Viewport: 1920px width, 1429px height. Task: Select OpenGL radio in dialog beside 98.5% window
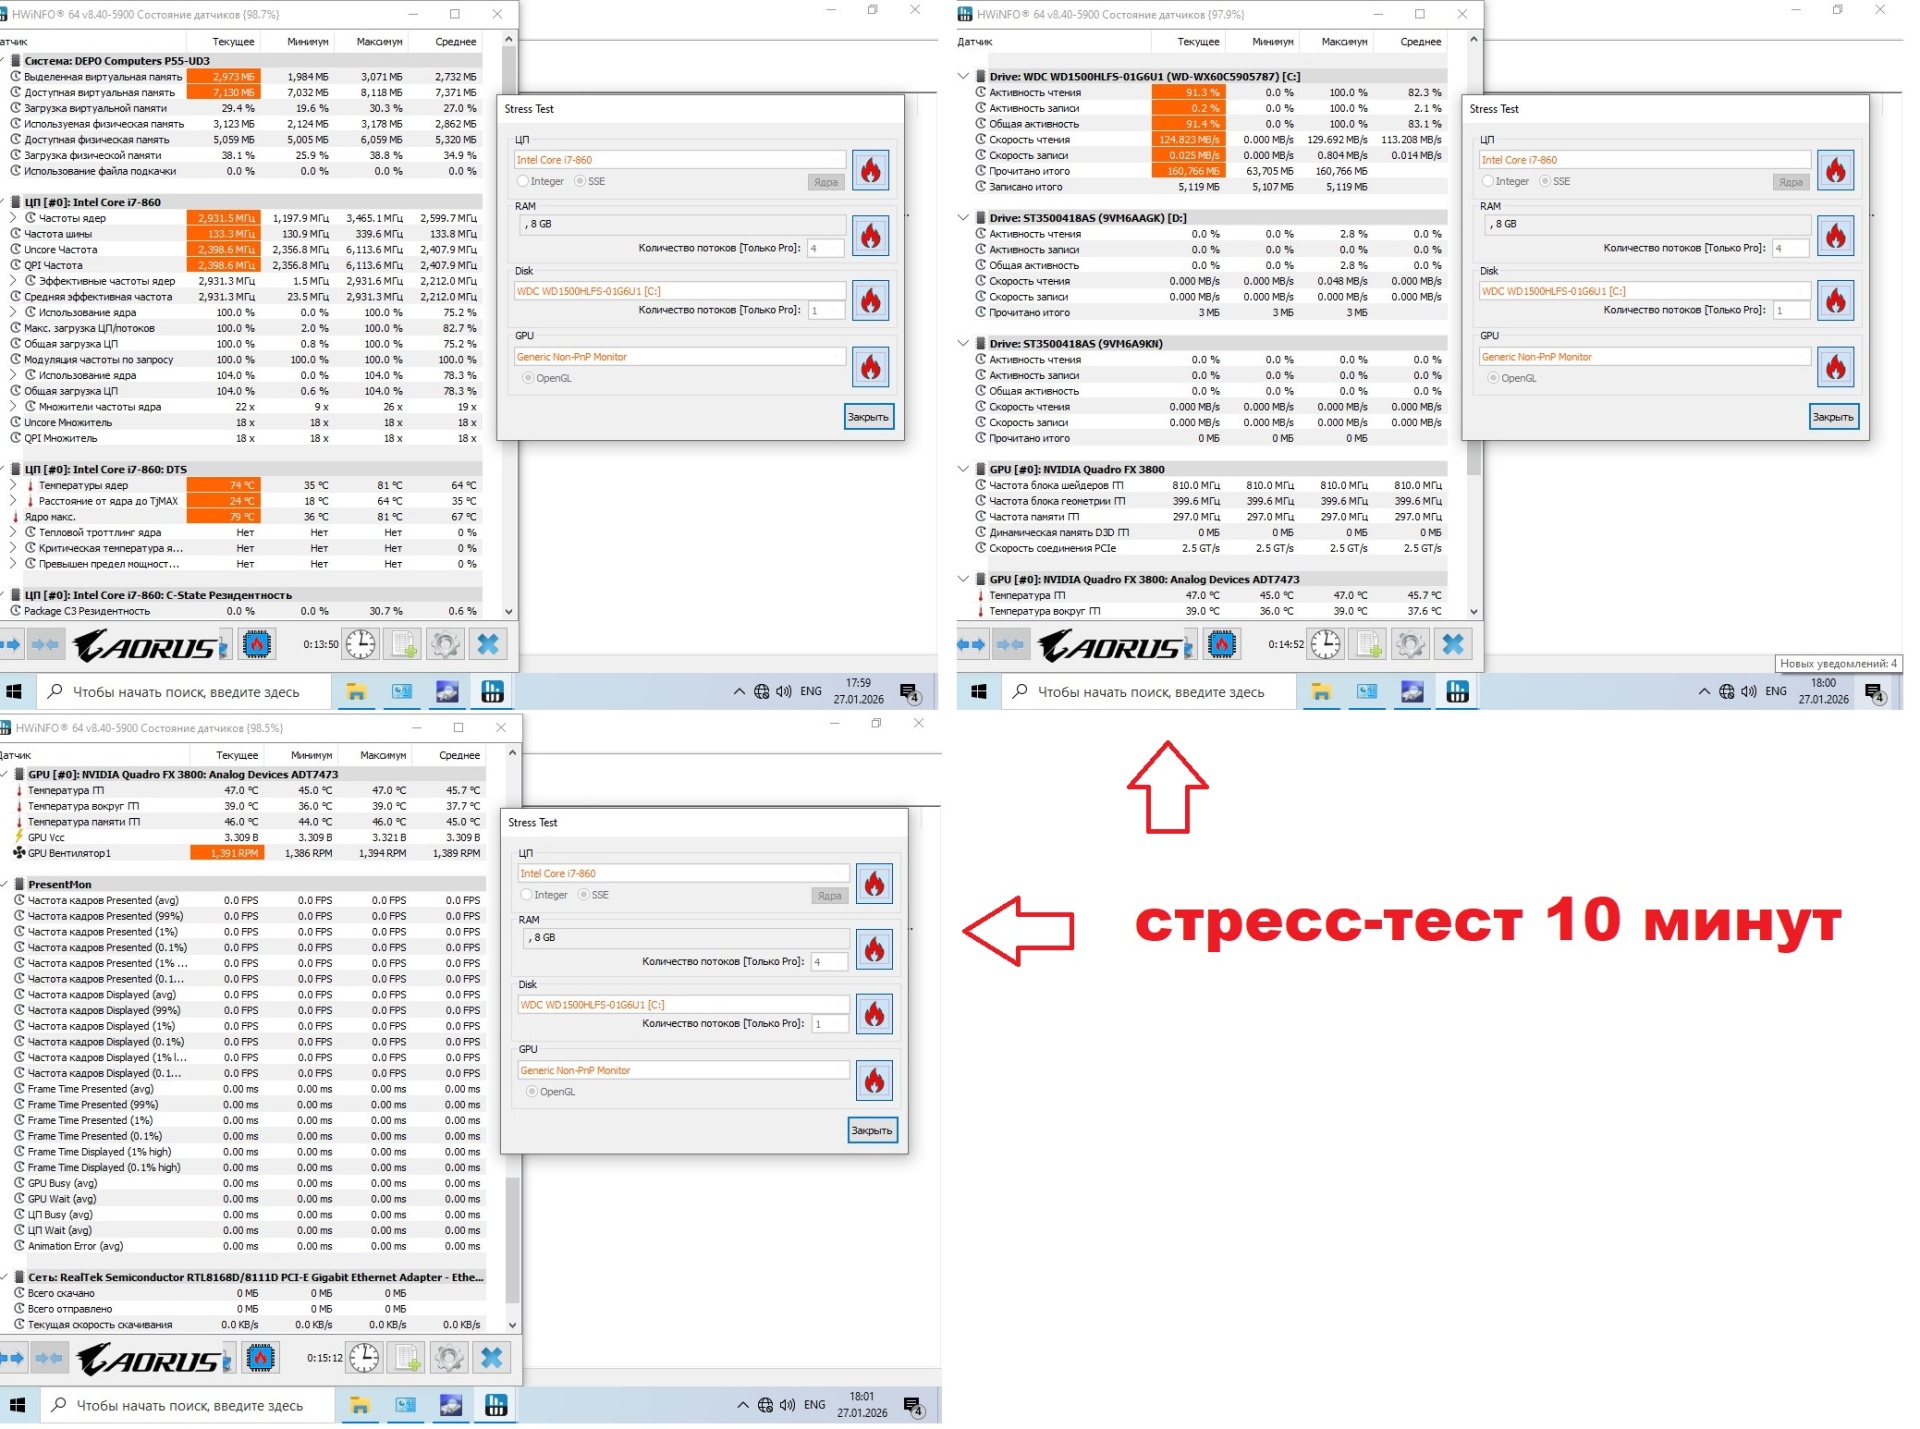[532, 1092]
